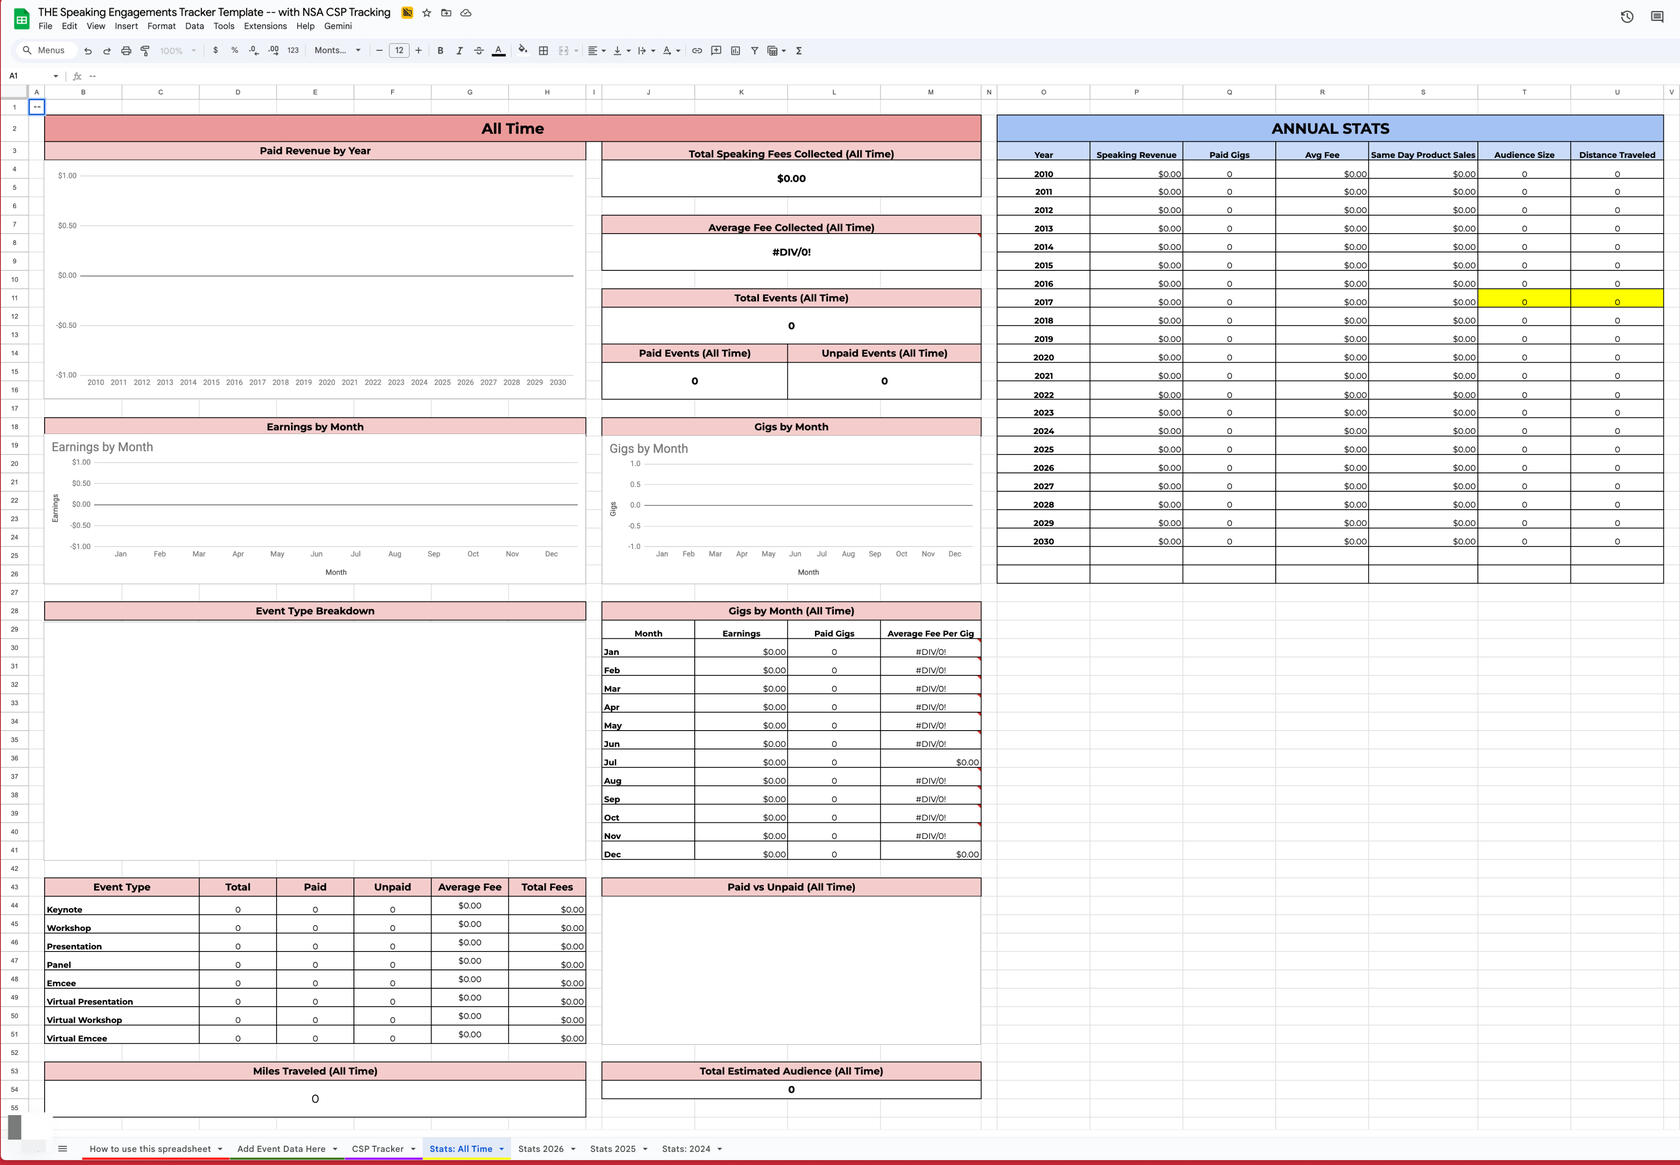Expand the Stats 2026 tab menu arrow
Image resolution: width=1680 pixels, height=1165 pixels.
573,1149
